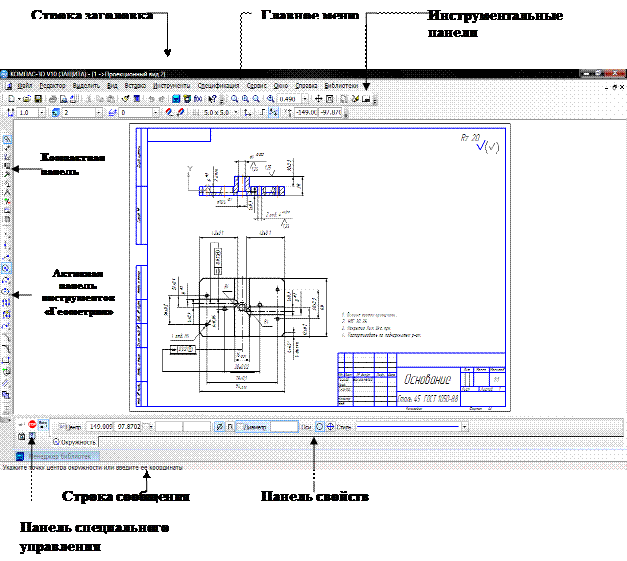Toggle the Radius button in property panel

(x=230, y=427)
